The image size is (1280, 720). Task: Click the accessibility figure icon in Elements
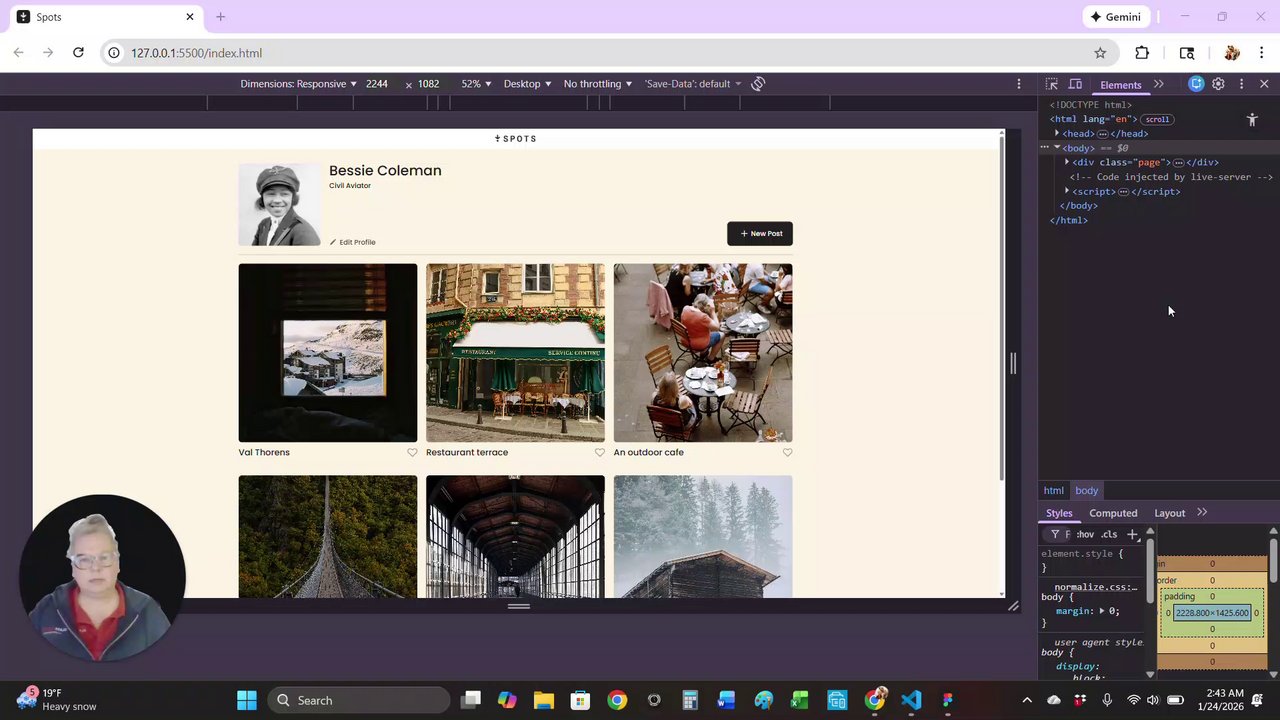(x=1252, y=120)
